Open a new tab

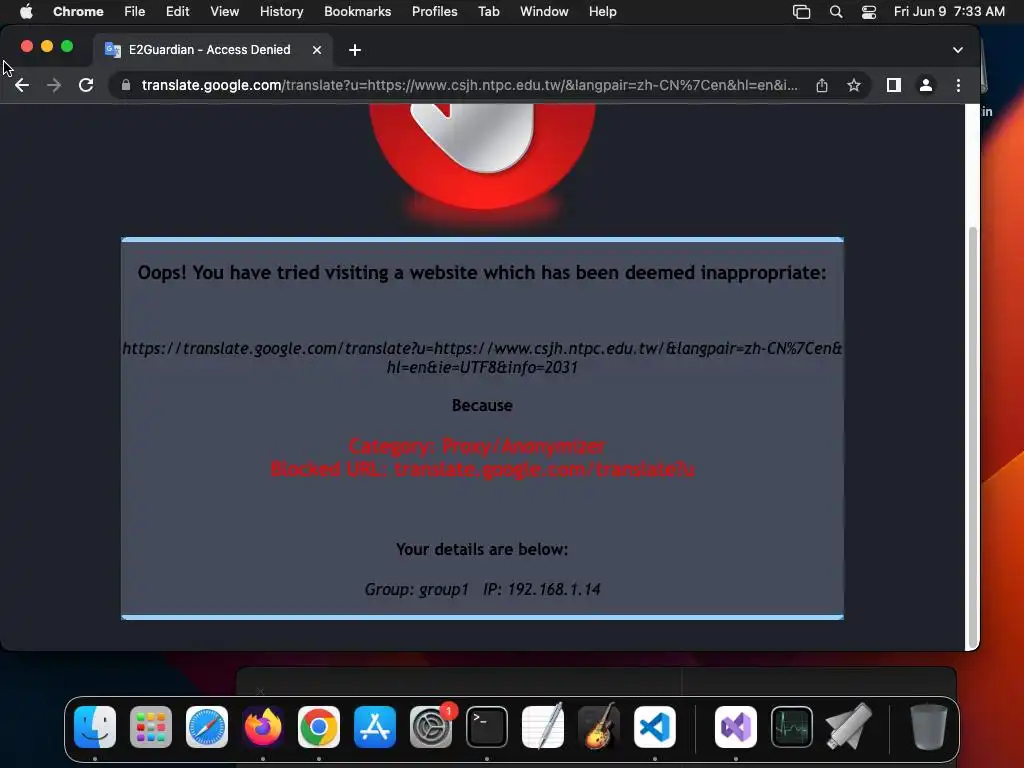coord(355,50)
